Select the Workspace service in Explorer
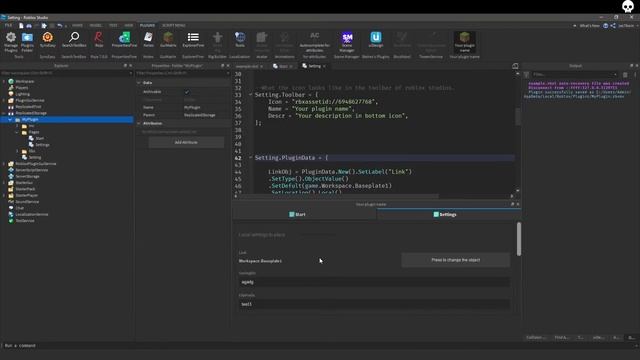The width and height of the screenshot is (640, 360). pyautogui.click(x=24, y=81)
